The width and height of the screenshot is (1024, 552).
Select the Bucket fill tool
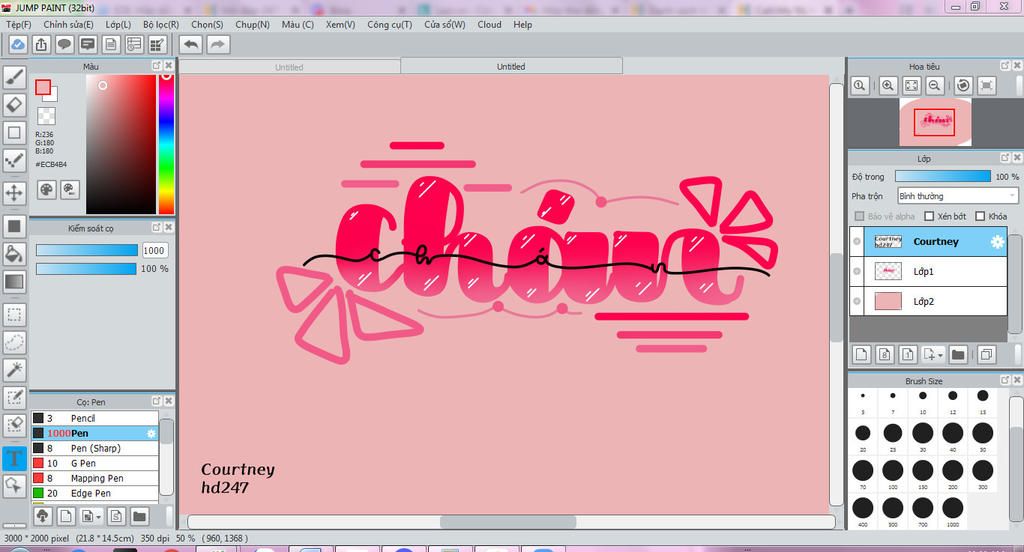[14, 254]
